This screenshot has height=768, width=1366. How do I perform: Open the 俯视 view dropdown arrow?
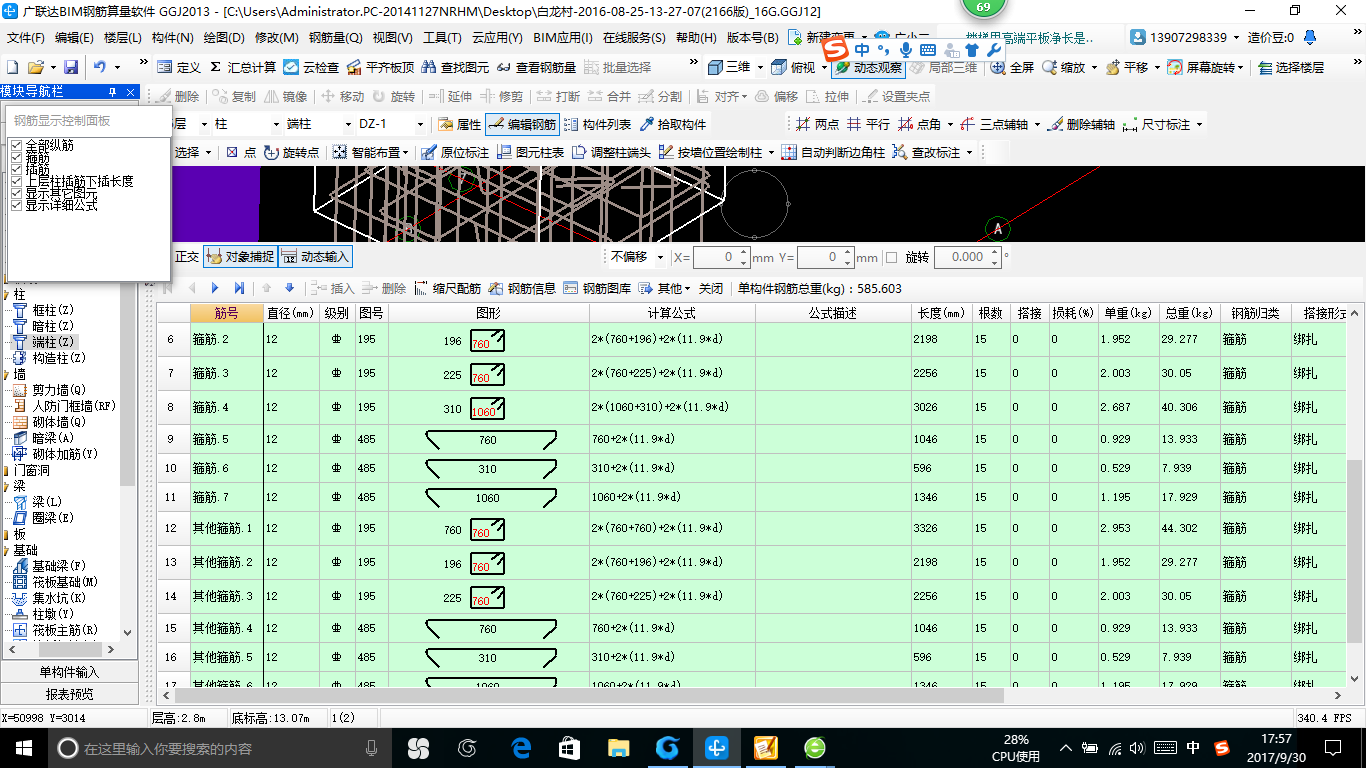[x=824, y=67]
